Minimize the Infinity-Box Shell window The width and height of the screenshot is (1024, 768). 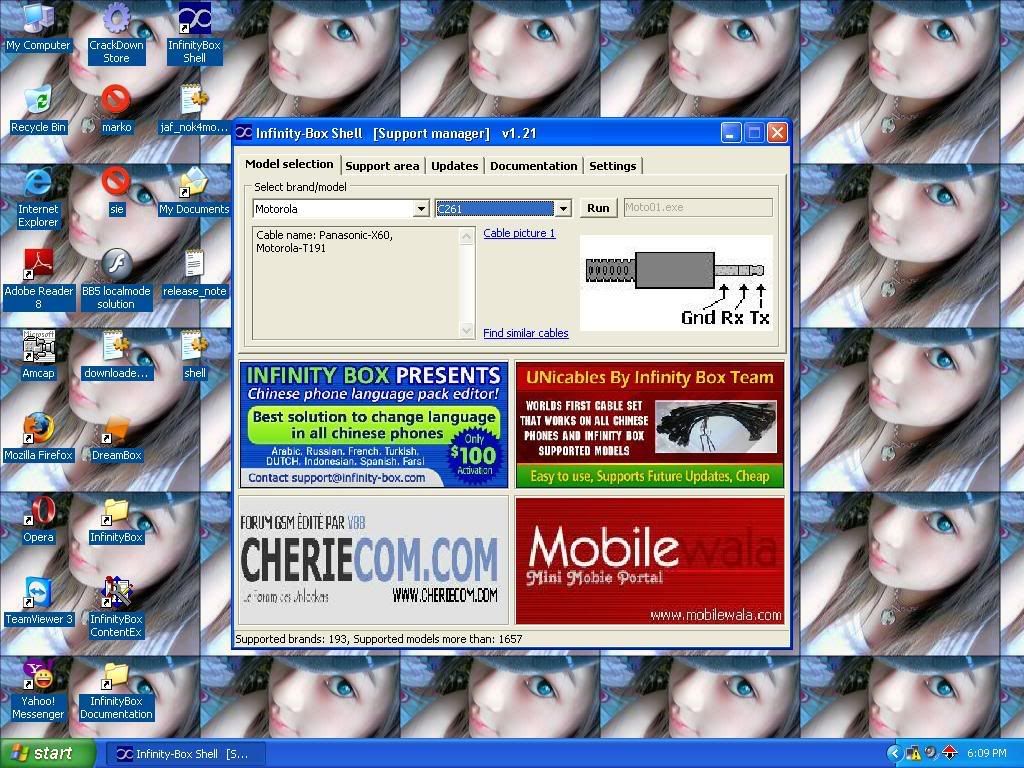pyautogui.click(x=731, y=133)
